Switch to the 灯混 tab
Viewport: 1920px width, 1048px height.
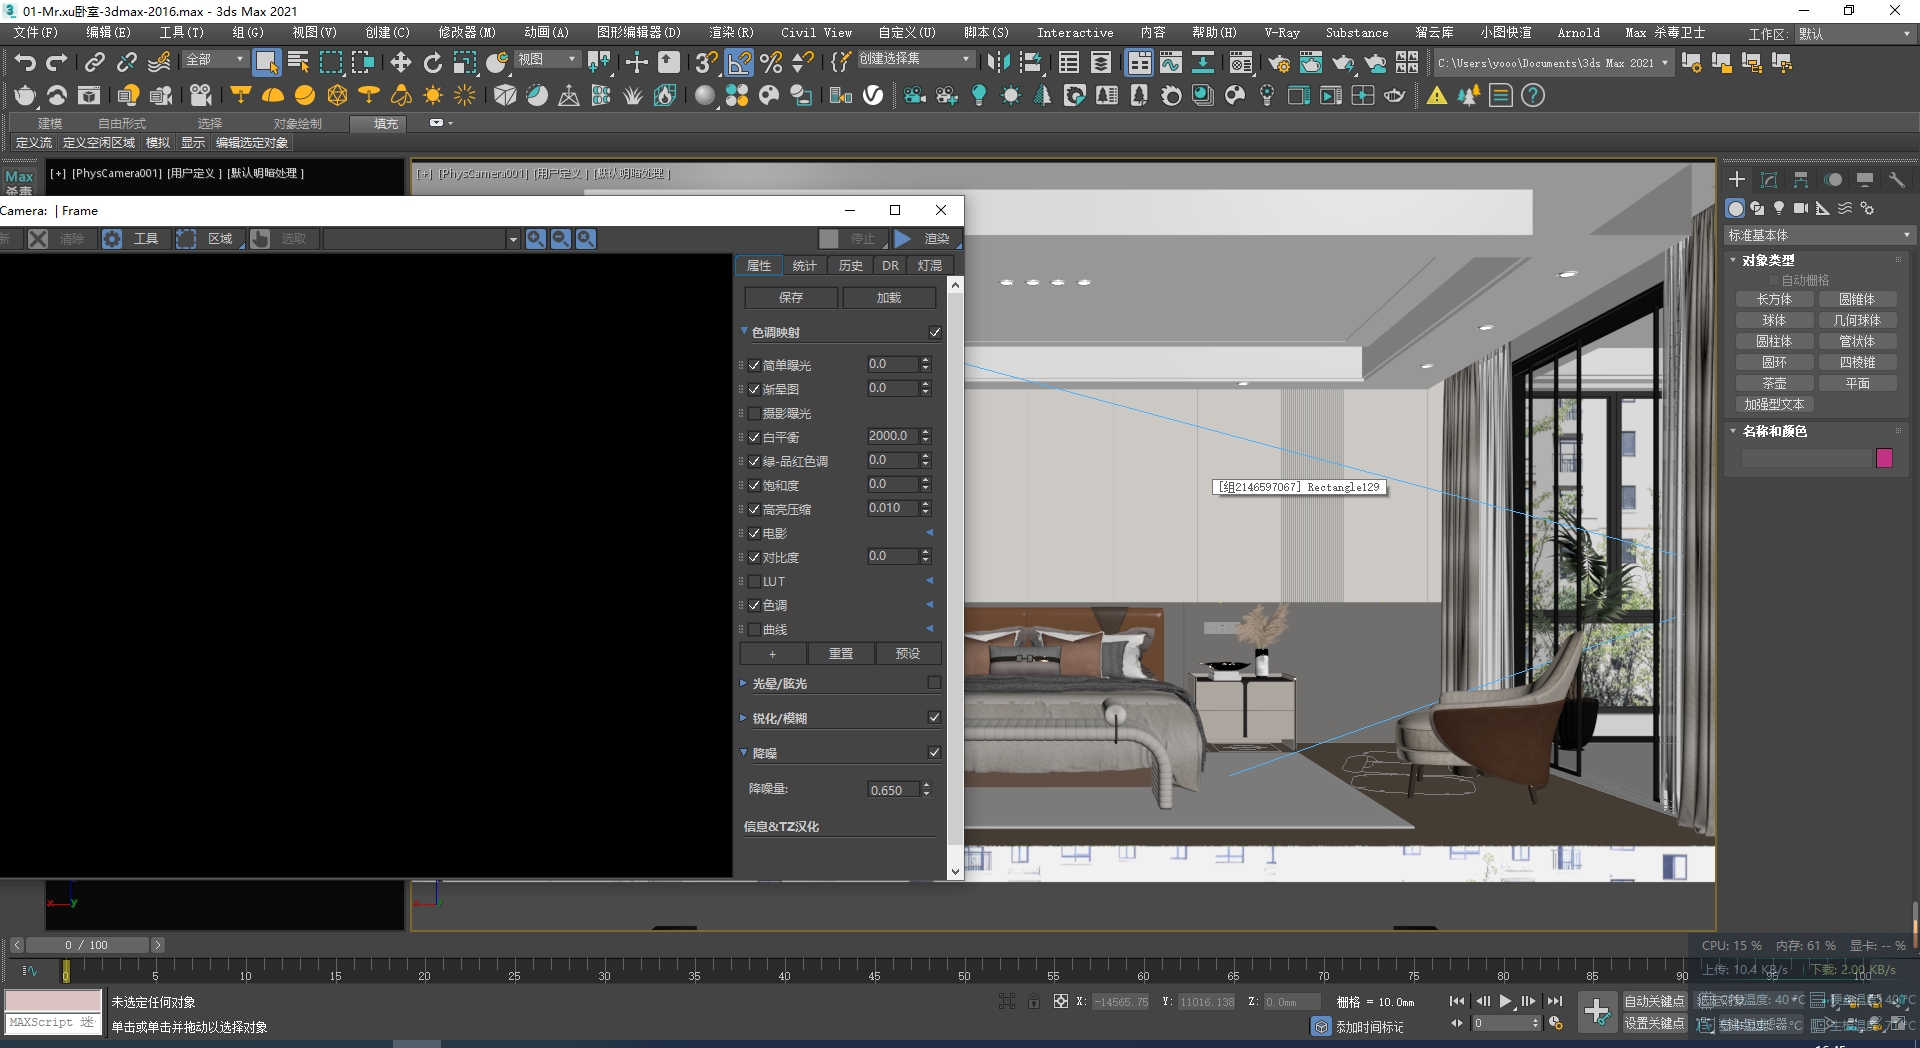[x=930, y=266]
